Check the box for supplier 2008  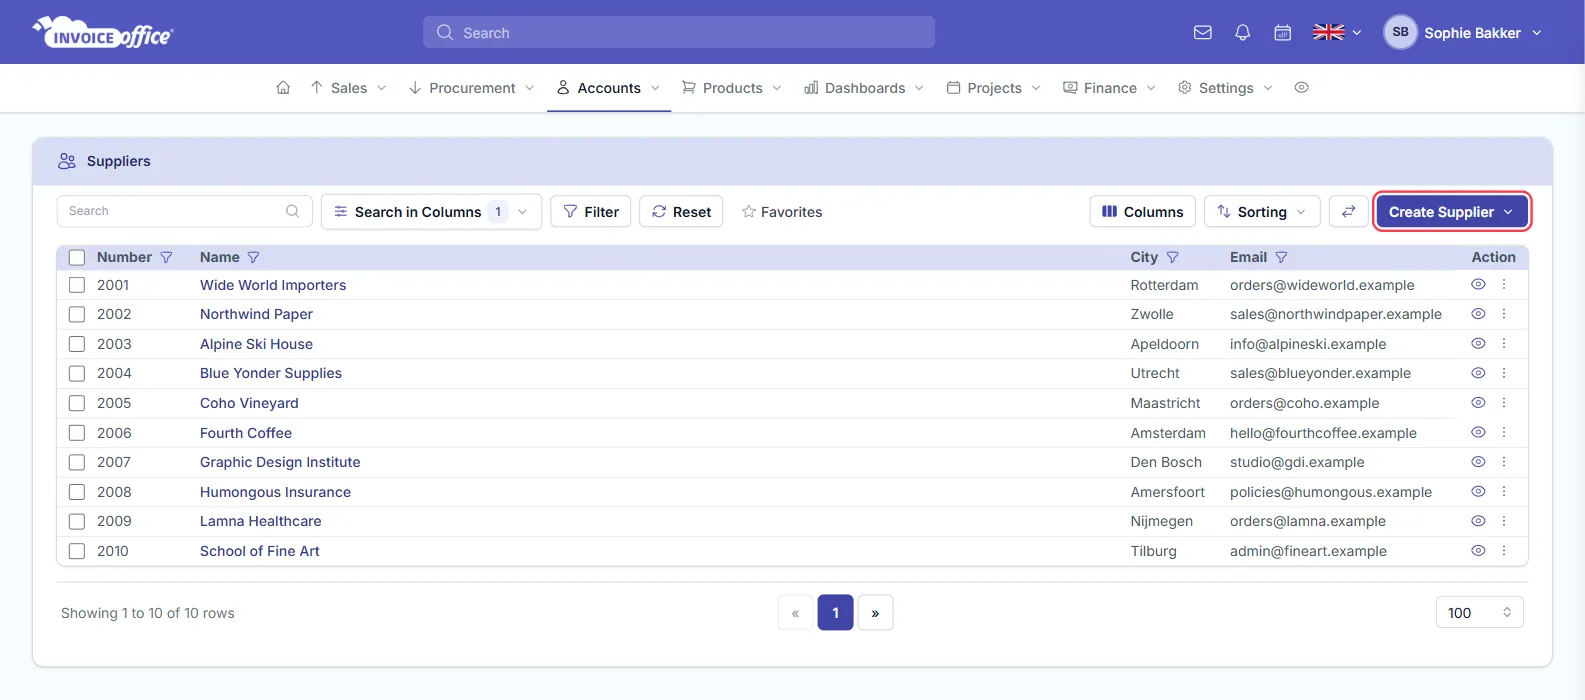[77, 492]
